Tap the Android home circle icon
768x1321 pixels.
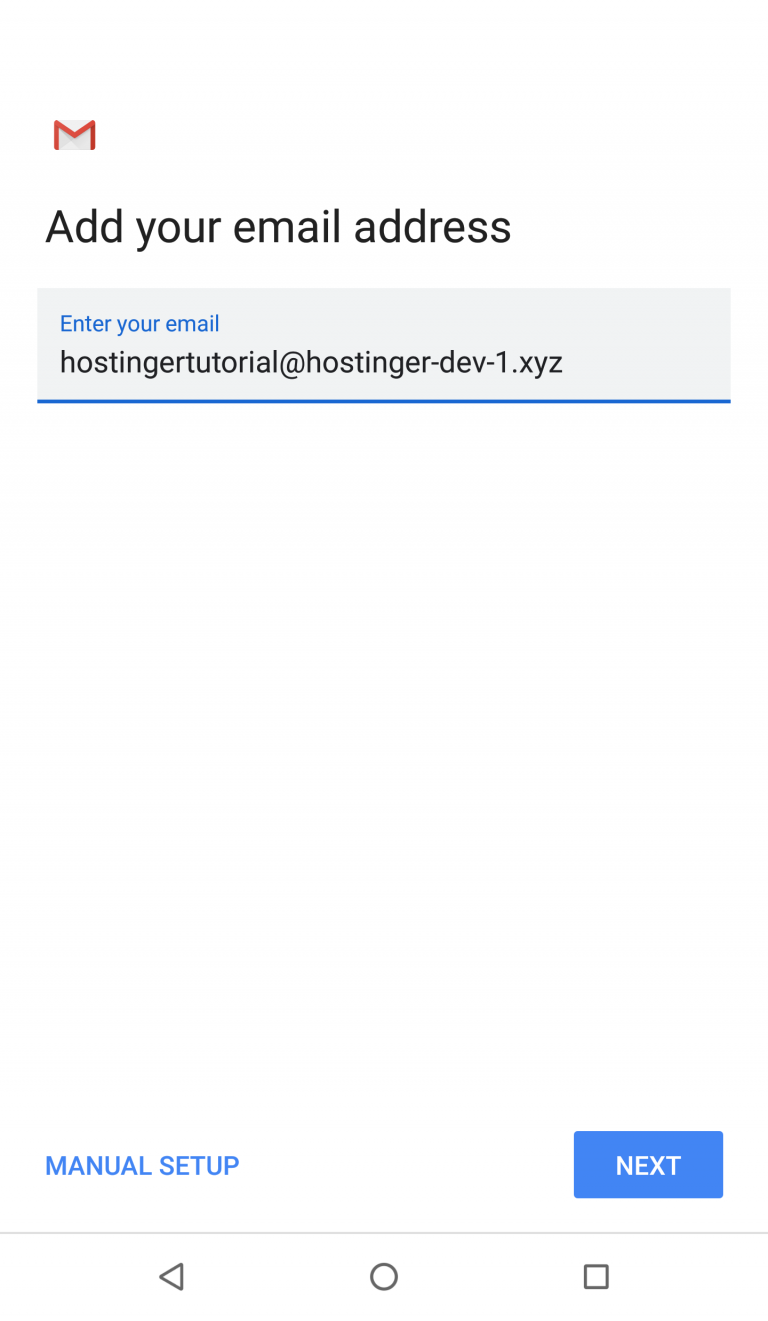pos(384,1276)
